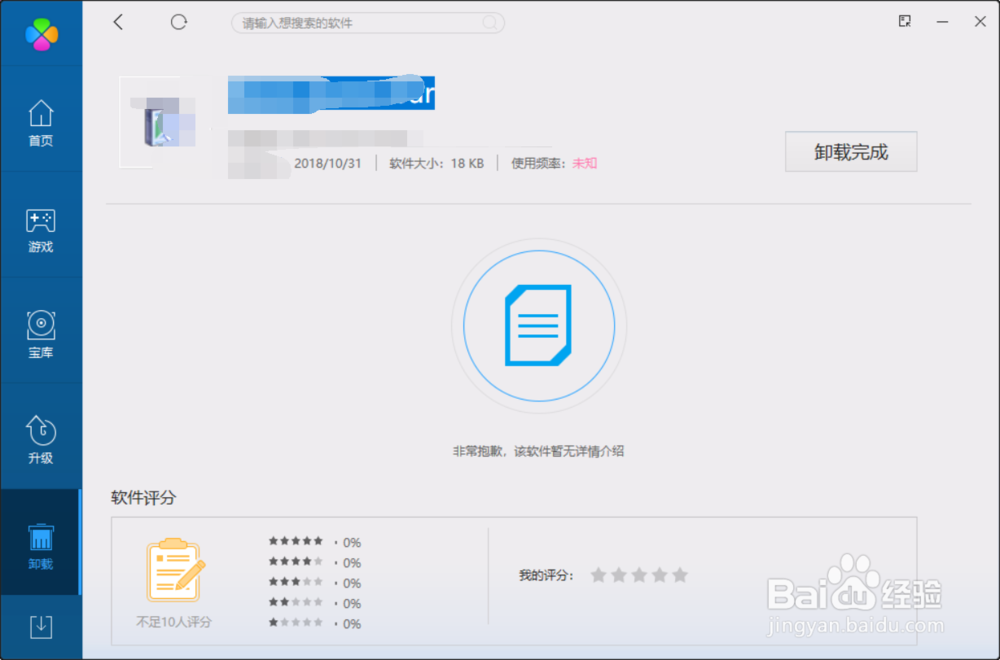This screenshot has height=660, width=1000.
Task: Click the three-star 0% rating row
Action: pyautogui.click(x=314, y=583)
